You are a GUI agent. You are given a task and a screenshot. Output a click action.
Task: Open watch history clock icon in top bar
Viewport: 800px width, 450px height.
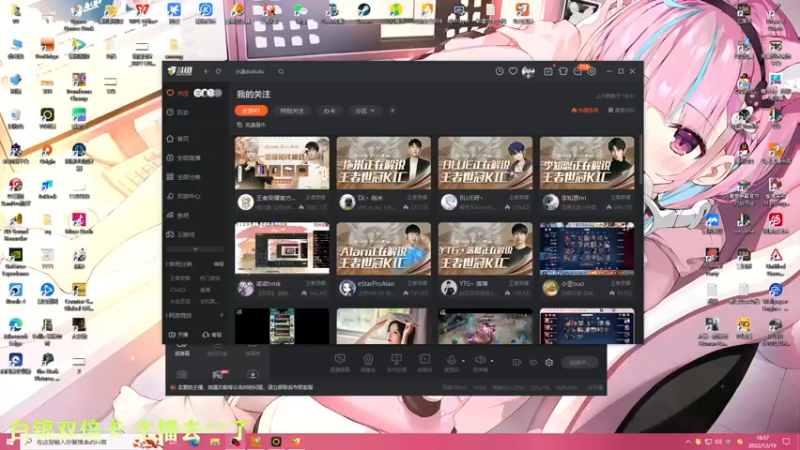pos(499,71)
